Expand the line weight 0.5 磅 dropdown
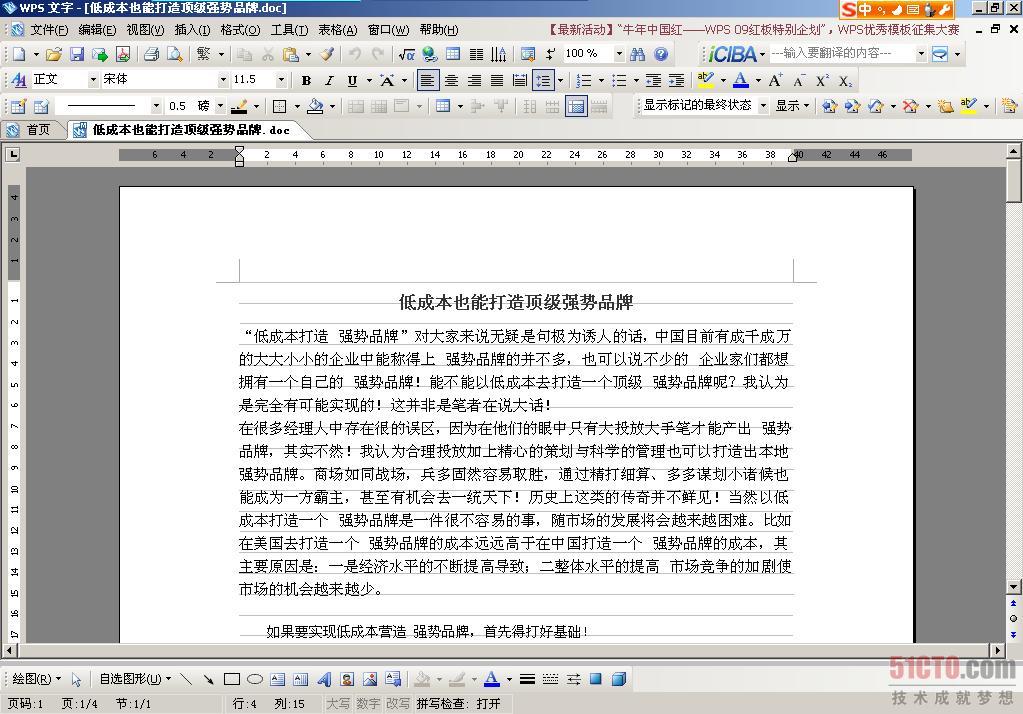1023x714 pixels. (x=221, y=106)
